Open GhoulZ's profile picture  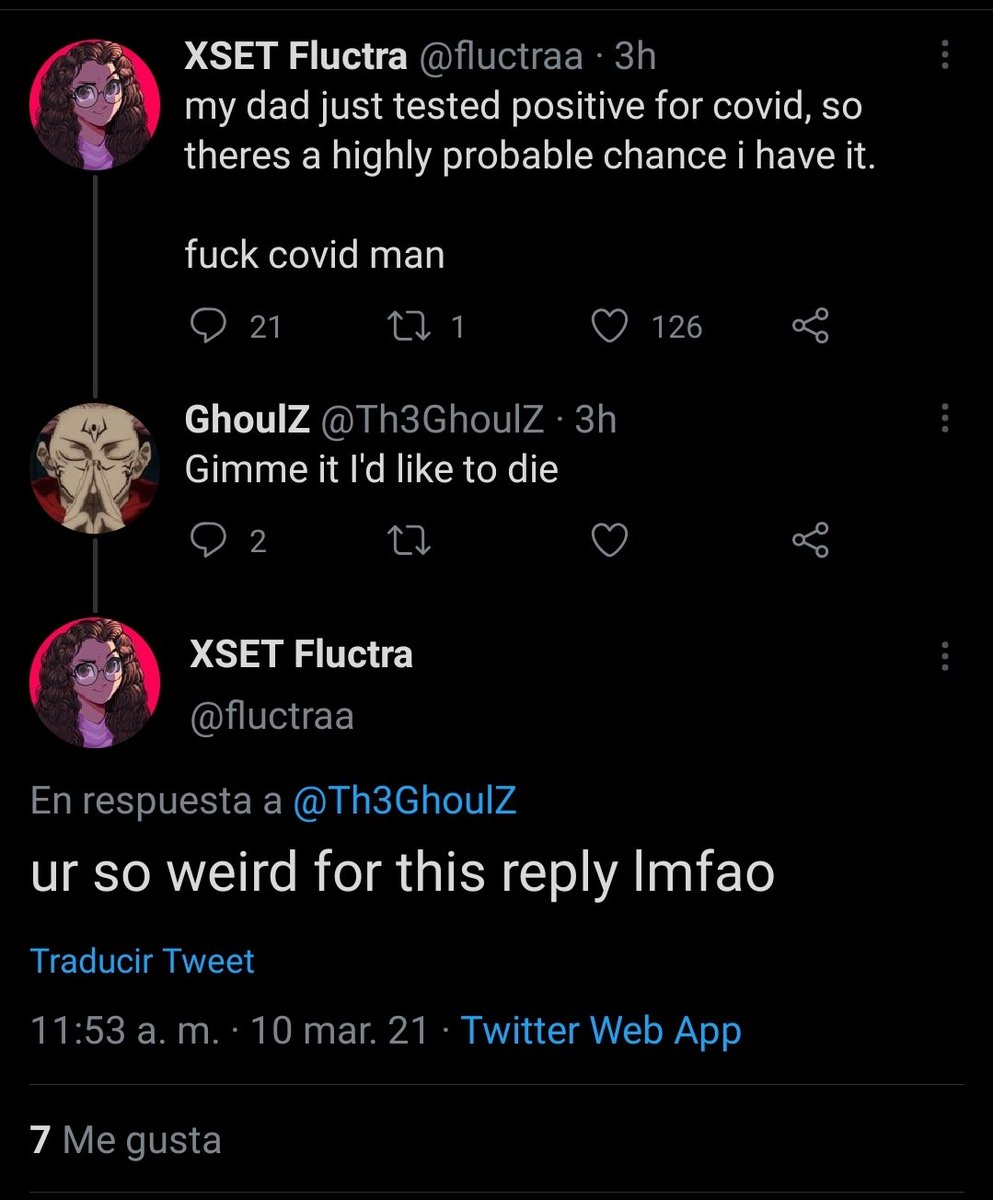coord(96,468)
